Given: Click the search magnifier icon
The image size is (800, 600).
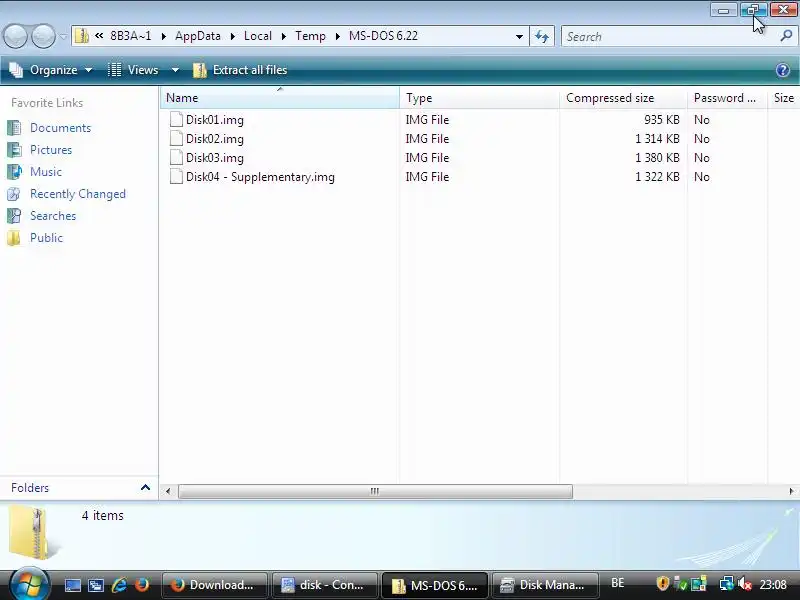Looking at the screenshot, I should pos(786,36).
